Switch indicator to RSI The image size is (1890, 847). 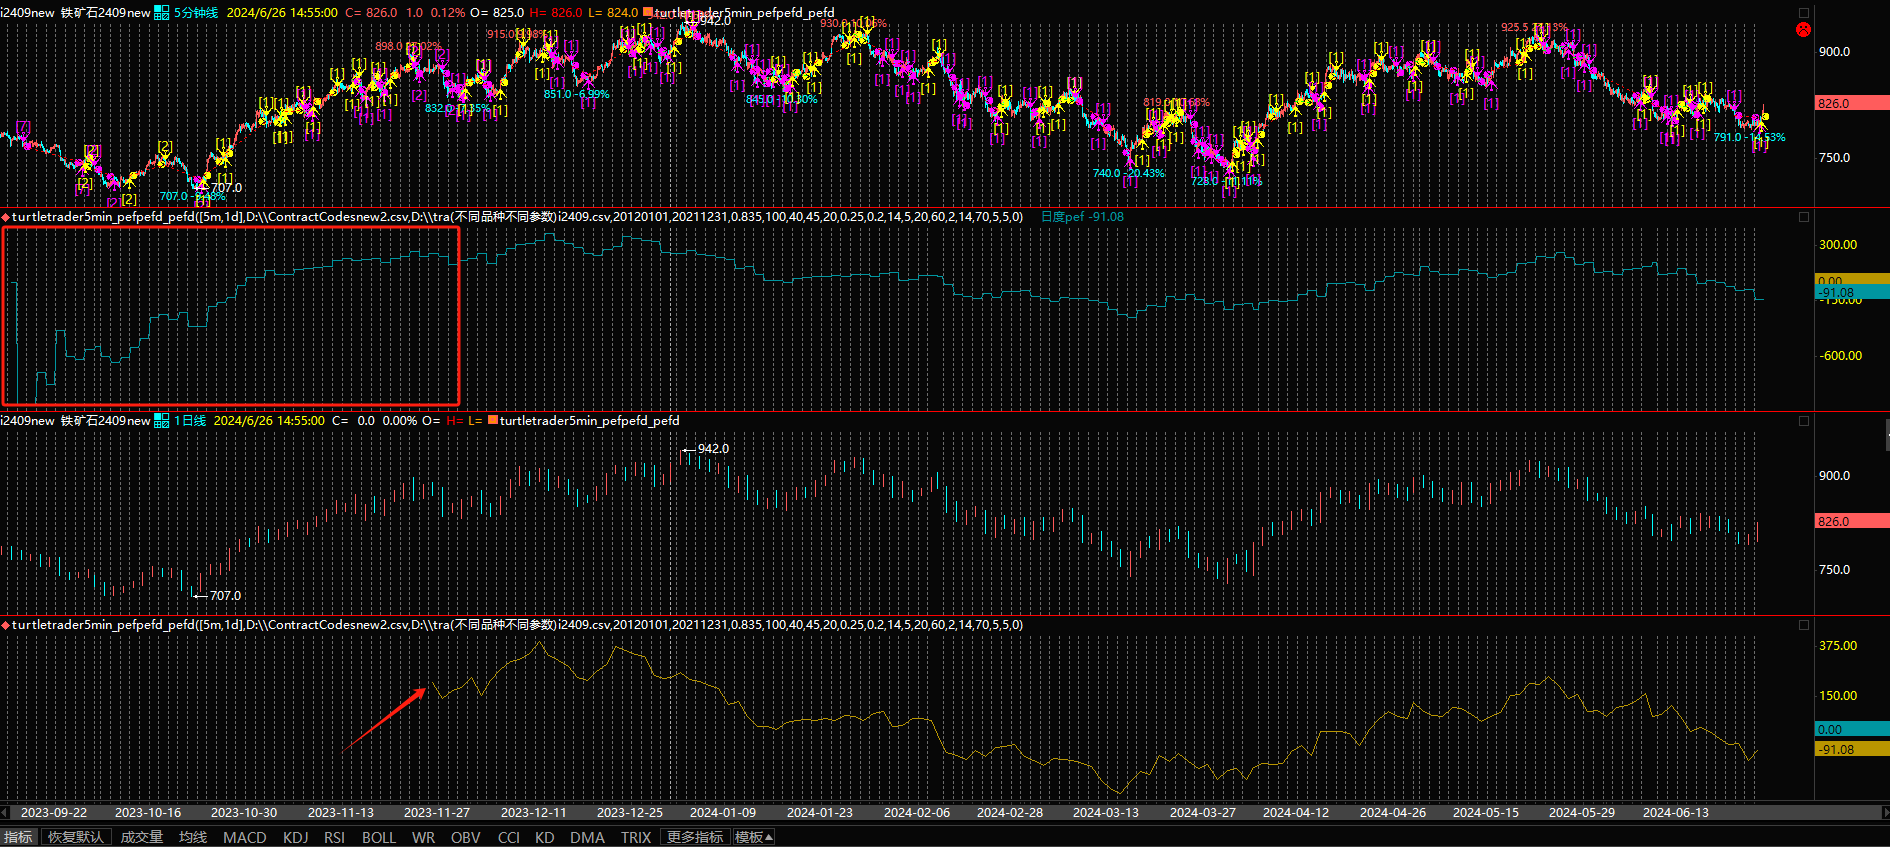click(x=334, y=837)
